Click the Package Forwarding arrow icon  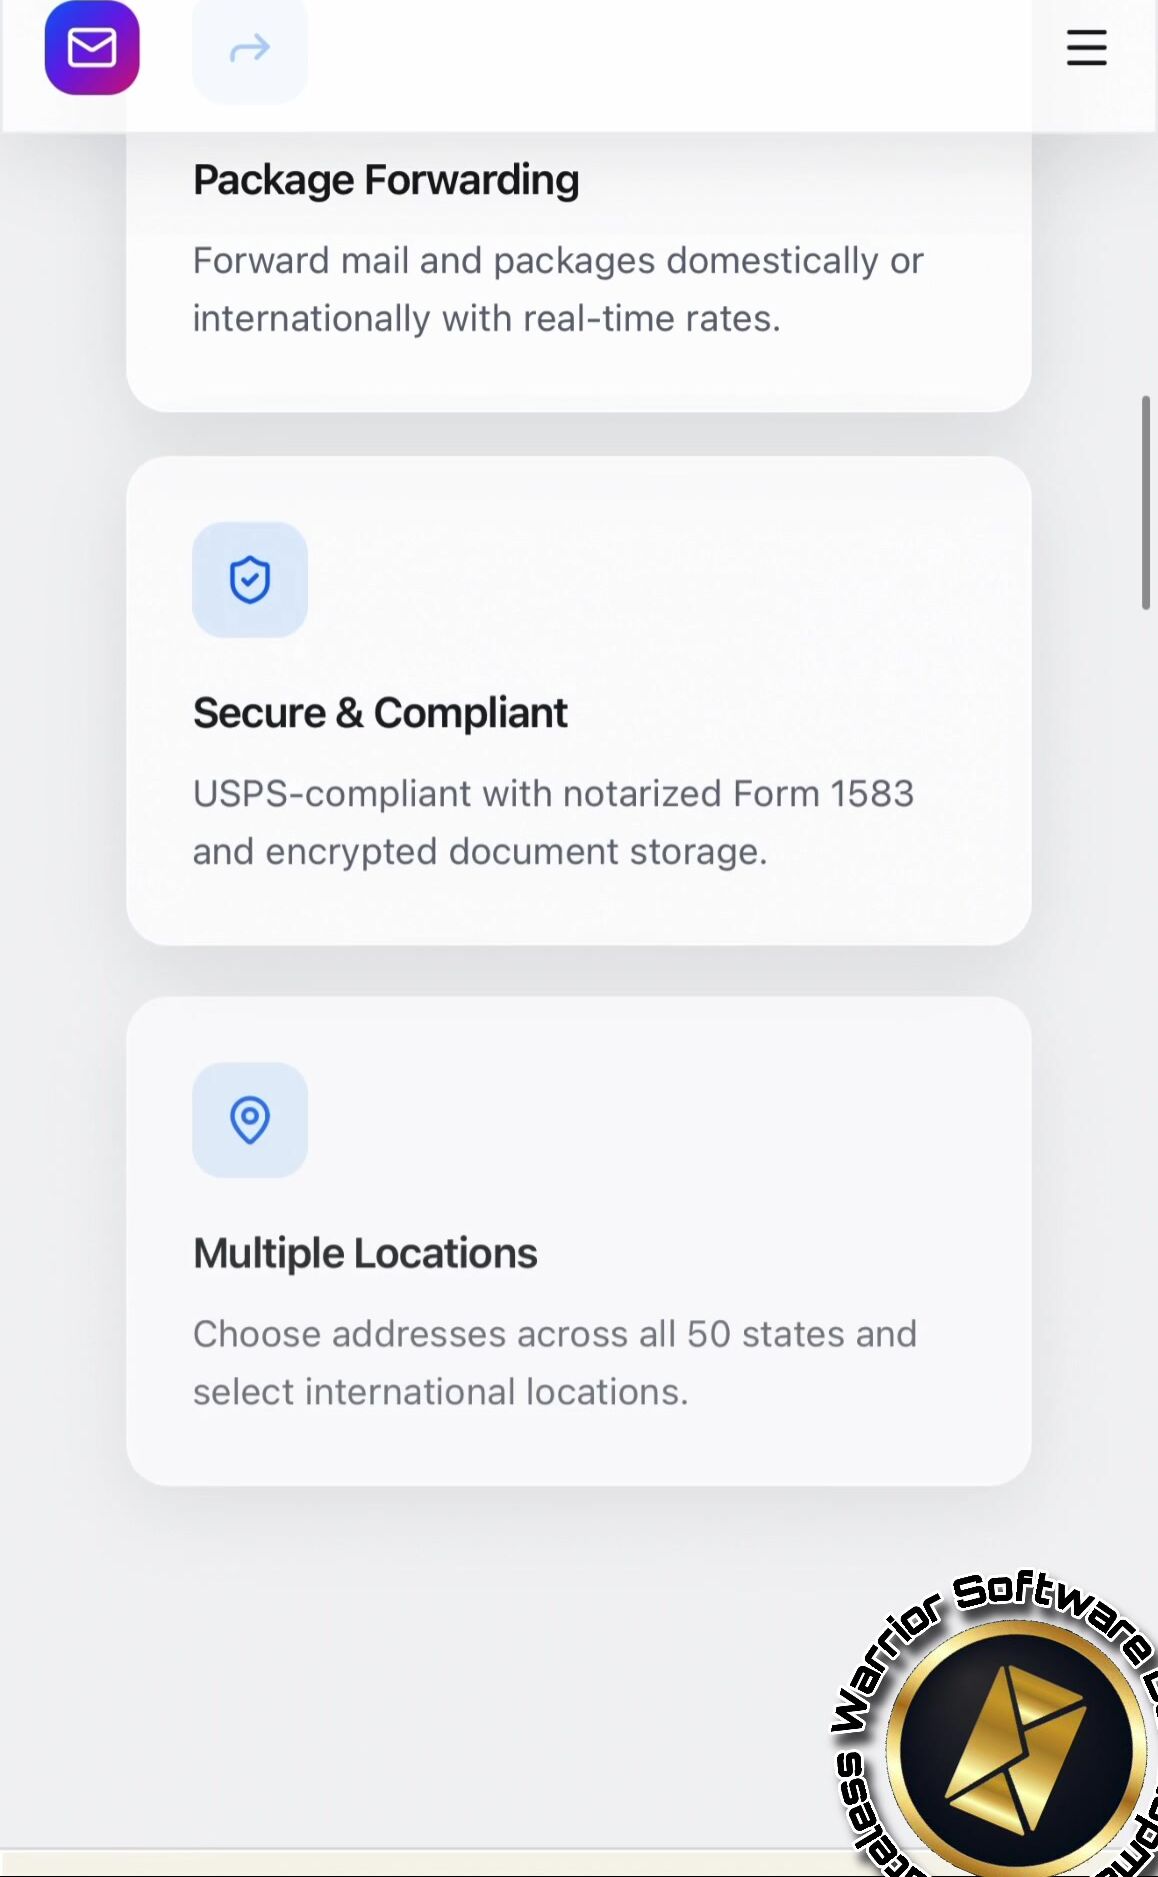coord(250,48)
